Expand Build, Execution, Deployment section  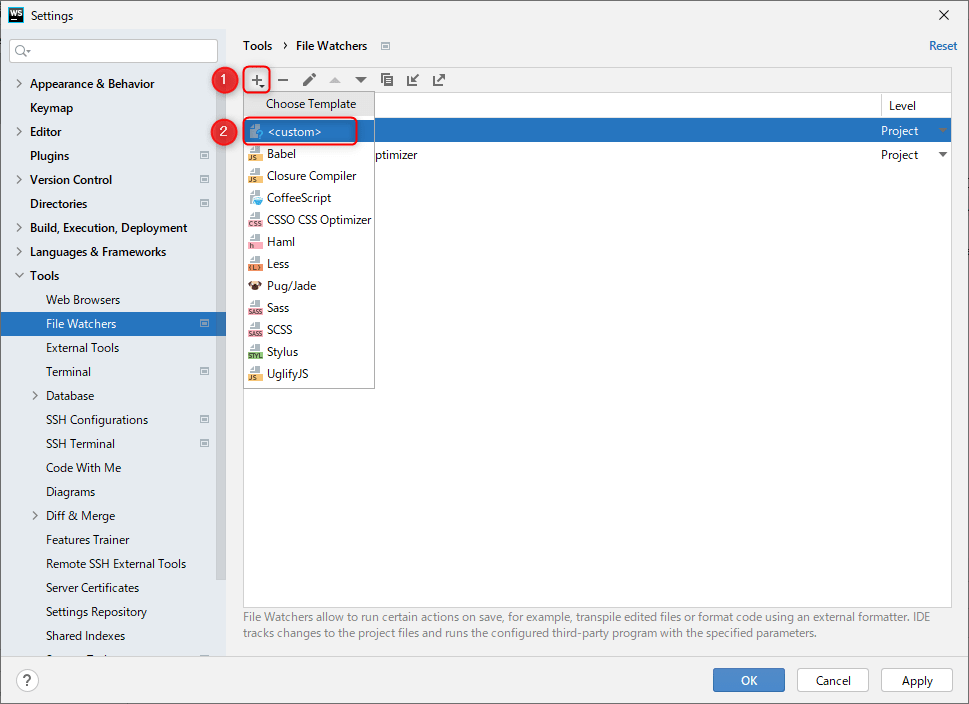[19, 227]
